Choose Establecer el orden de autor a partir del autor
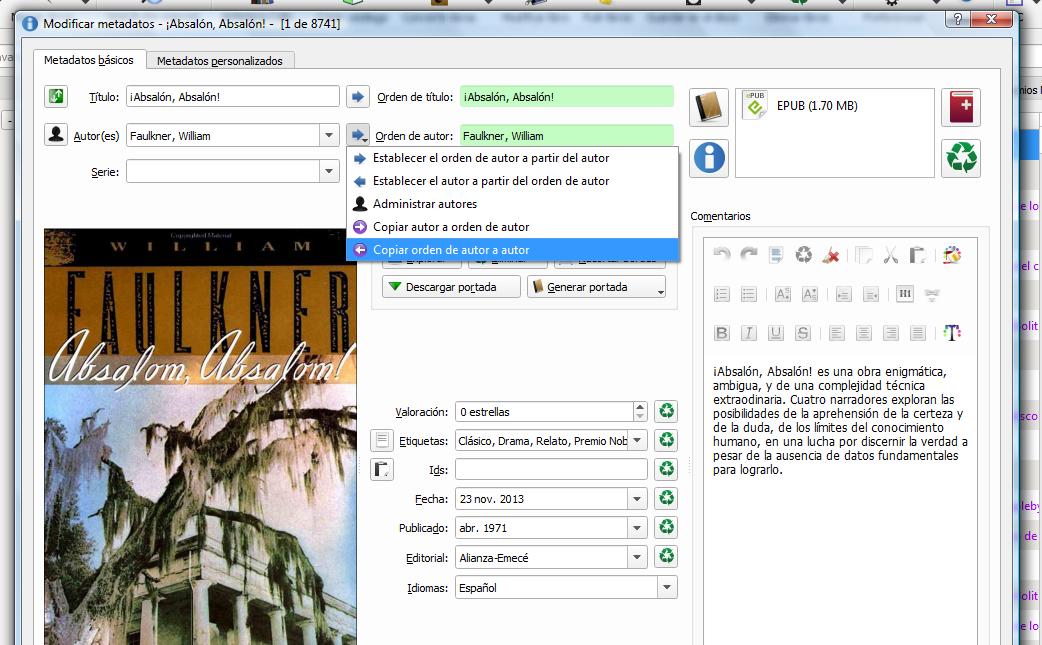Viewport: 1042px width, 645px height. [512, 158]
